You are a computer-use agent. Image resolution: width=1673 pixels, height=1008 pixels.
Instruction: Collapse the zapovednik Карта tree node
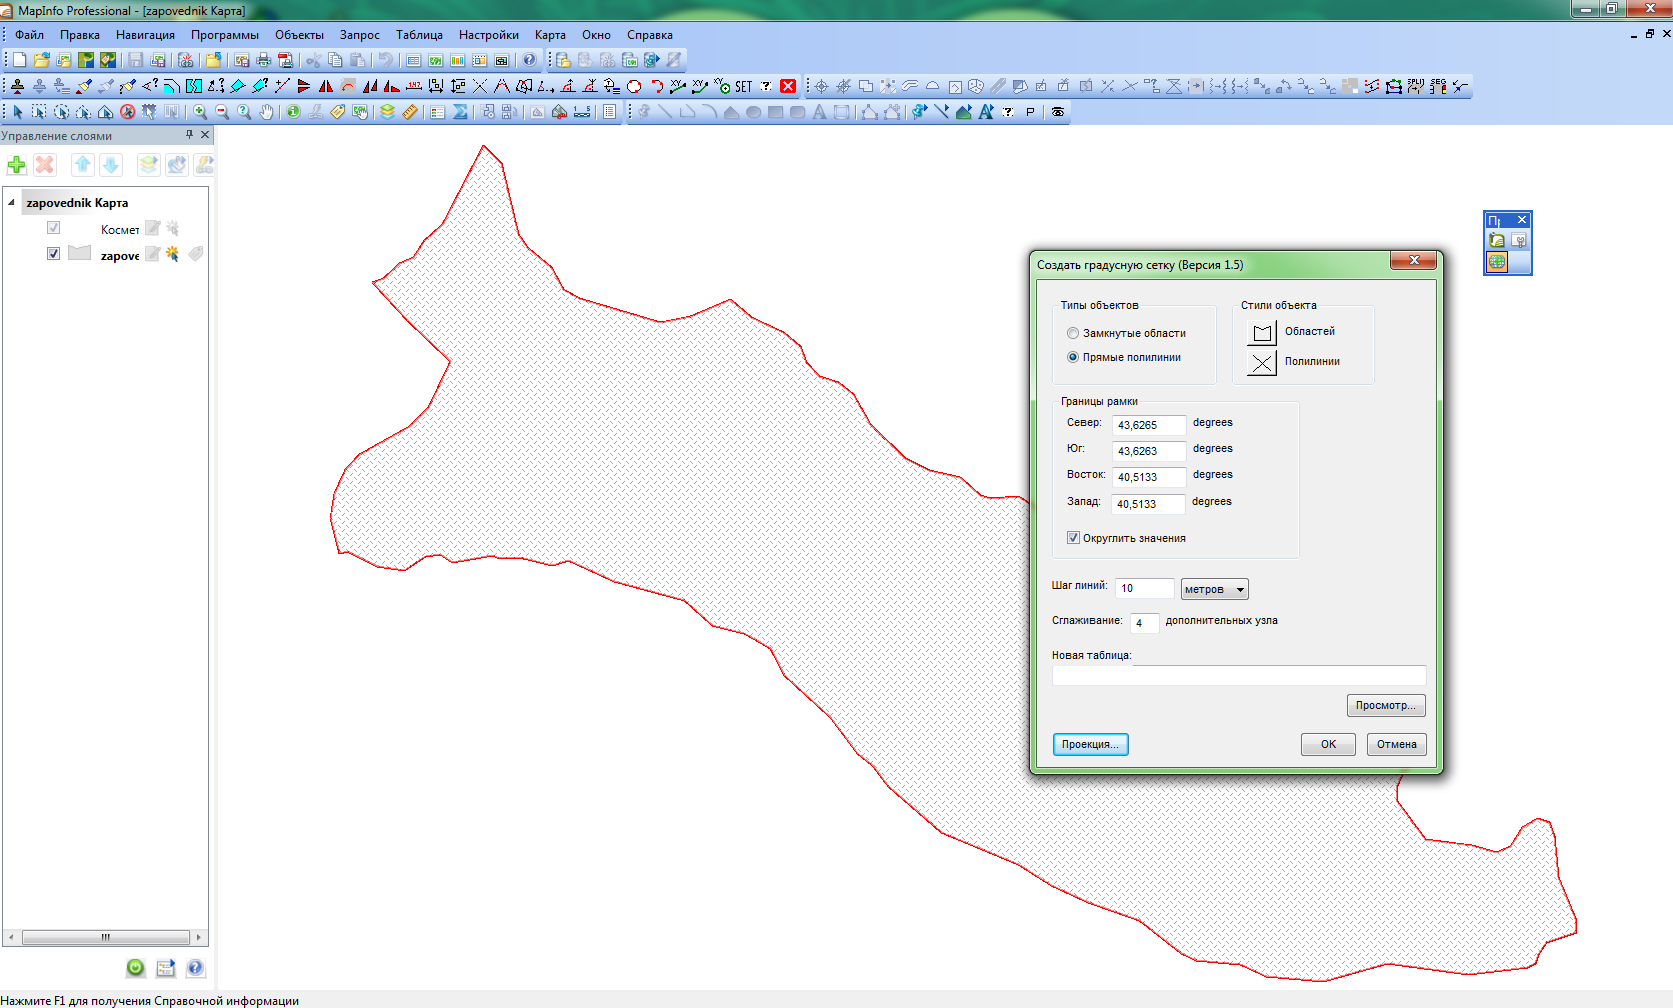tap(12, 202)
